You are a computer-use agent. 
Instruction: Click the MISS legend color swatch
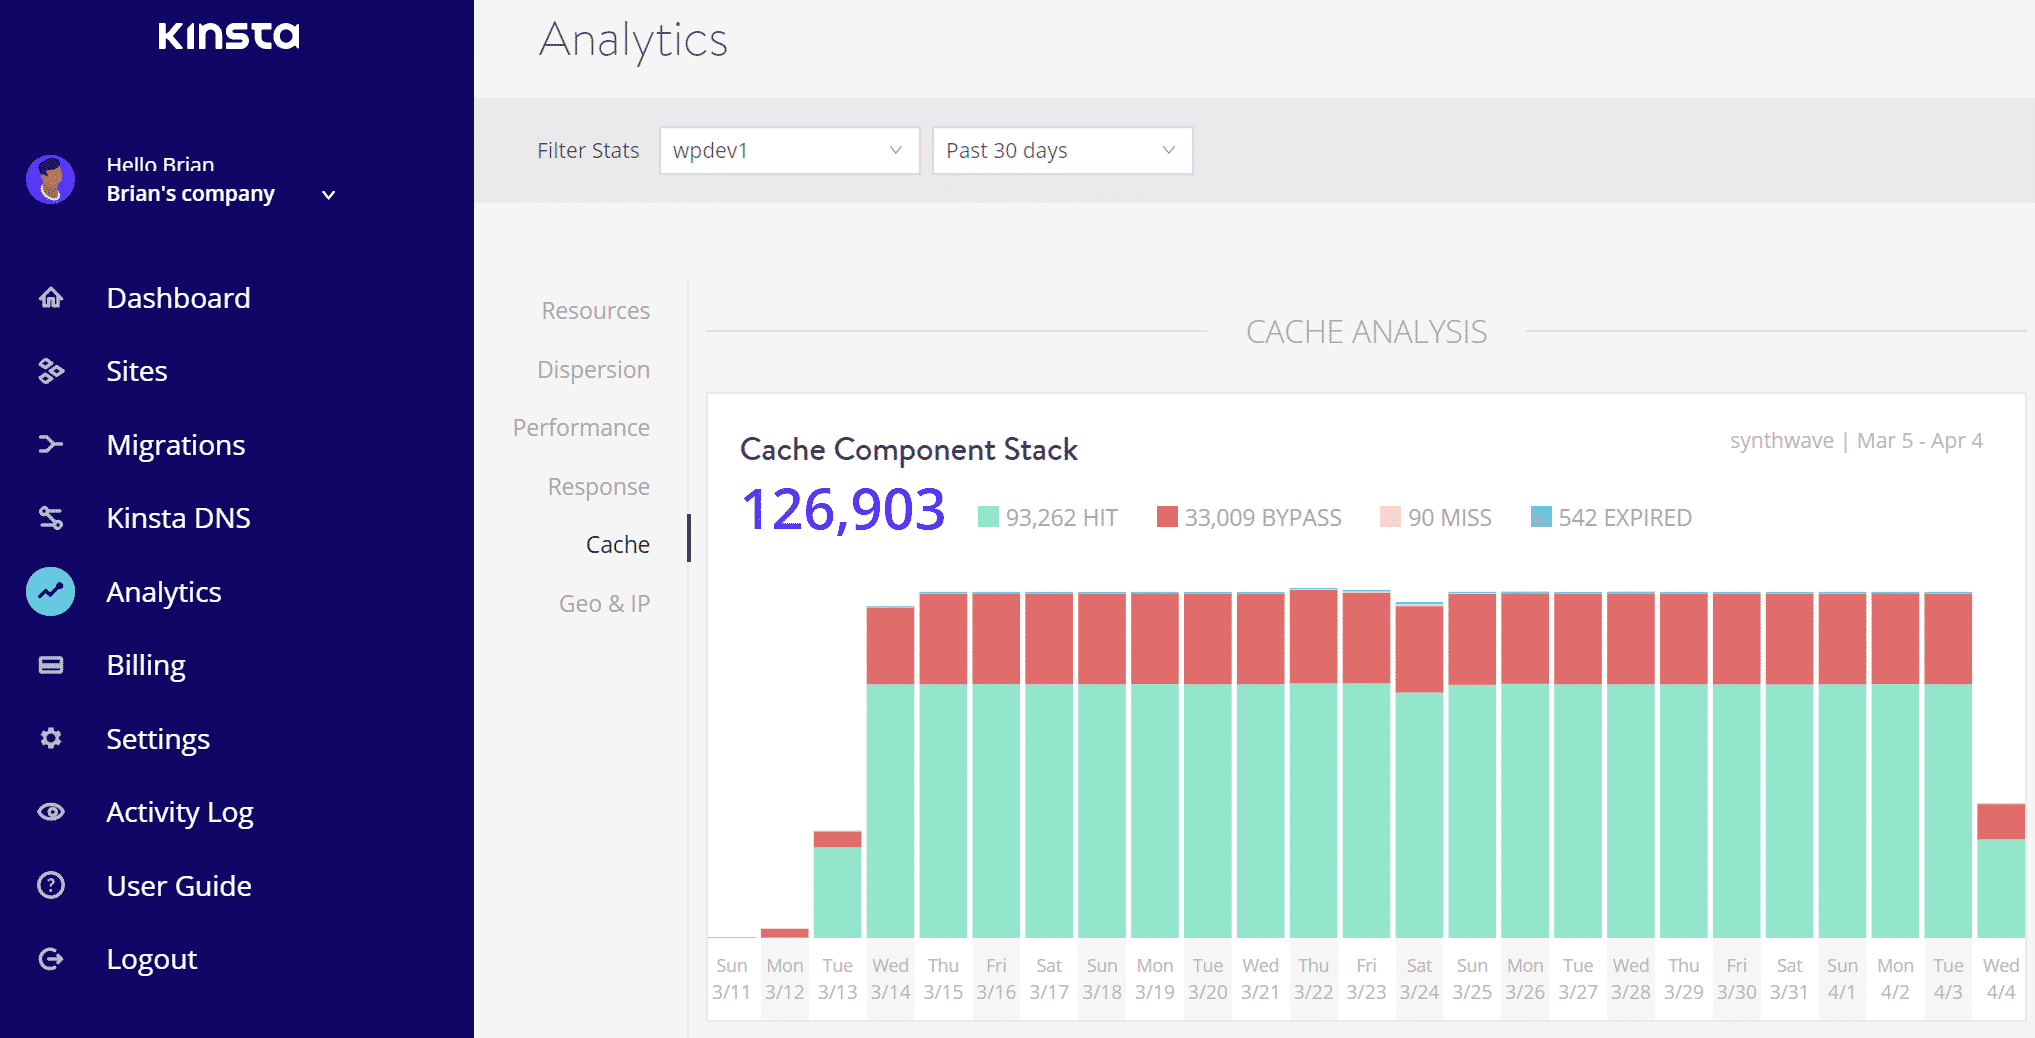tap(1390, 517)
